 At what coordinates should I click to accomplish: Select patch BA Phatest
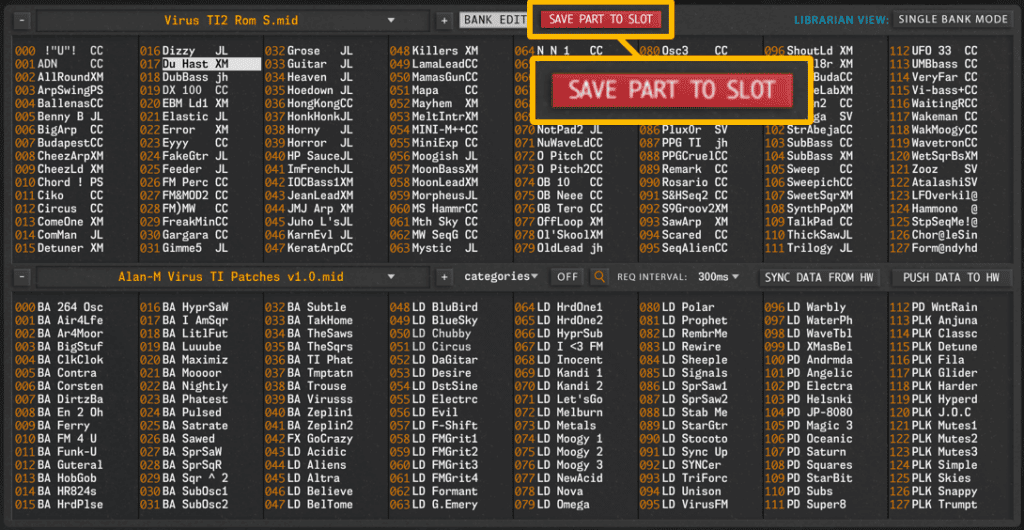[x=184, y=399]
